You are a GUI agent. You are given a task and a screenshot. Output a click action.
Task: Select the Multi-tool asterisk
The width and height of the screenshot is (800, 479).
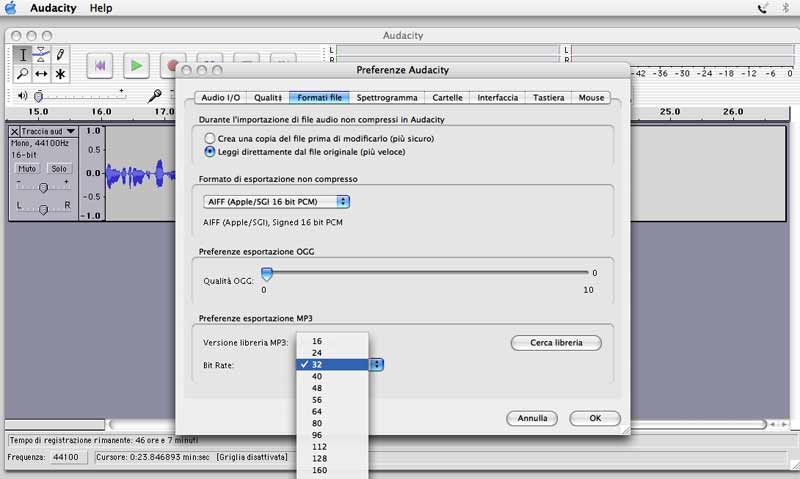(60, 74)
